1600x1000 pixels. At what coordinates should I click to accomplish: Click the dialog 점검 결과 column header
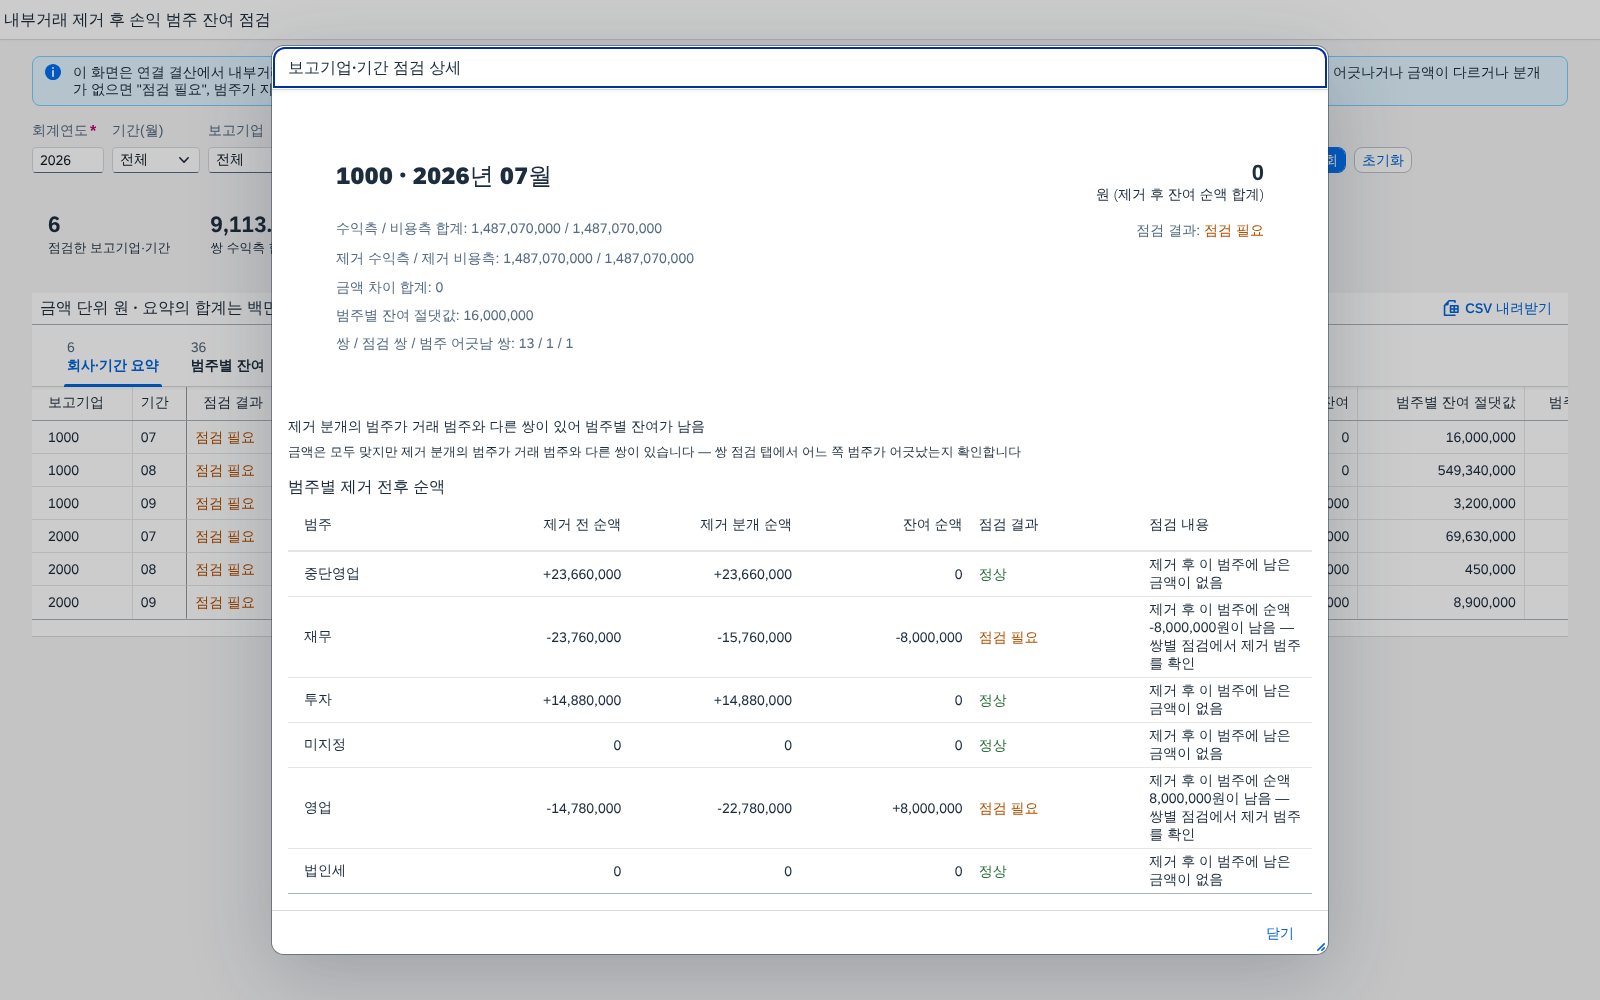click(x=1008, y=525)
